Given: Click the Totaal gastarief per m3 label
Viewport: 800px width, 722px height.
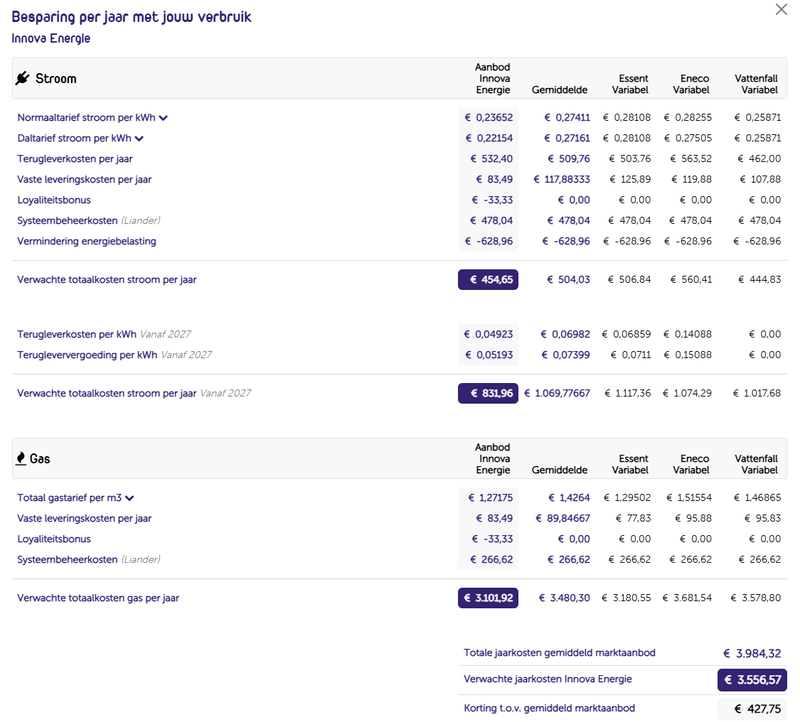Looking at the screenshot, I should [69, 497].
